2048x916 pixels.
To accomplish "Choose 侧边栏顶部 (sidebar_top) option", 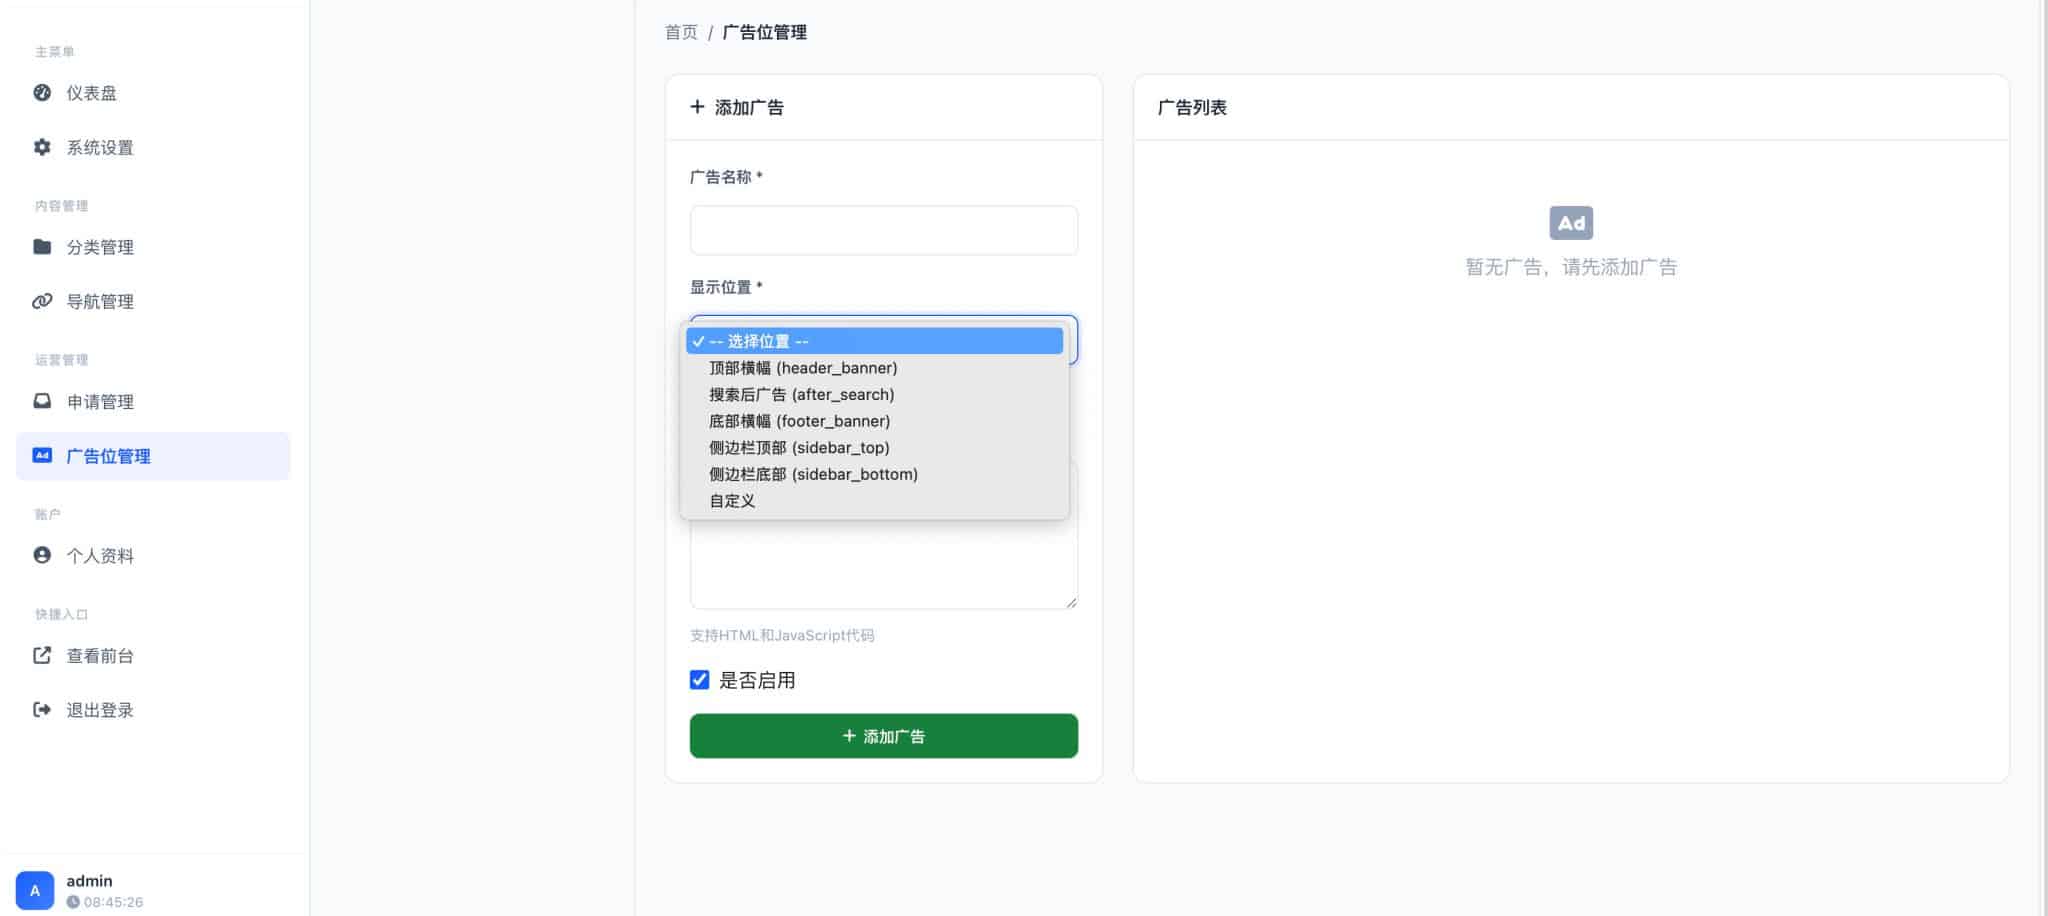I will point(874,447).
